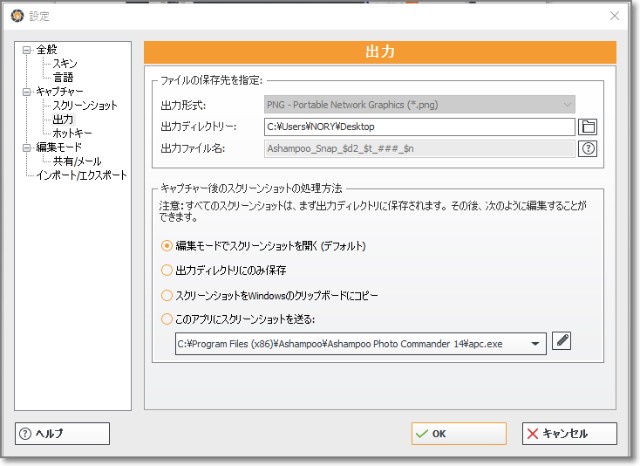Viewport: 640px width, 466px height.
Task: Choose スクリーンショットをWindowsのクリップボードにコピー option
Action: 167,295
